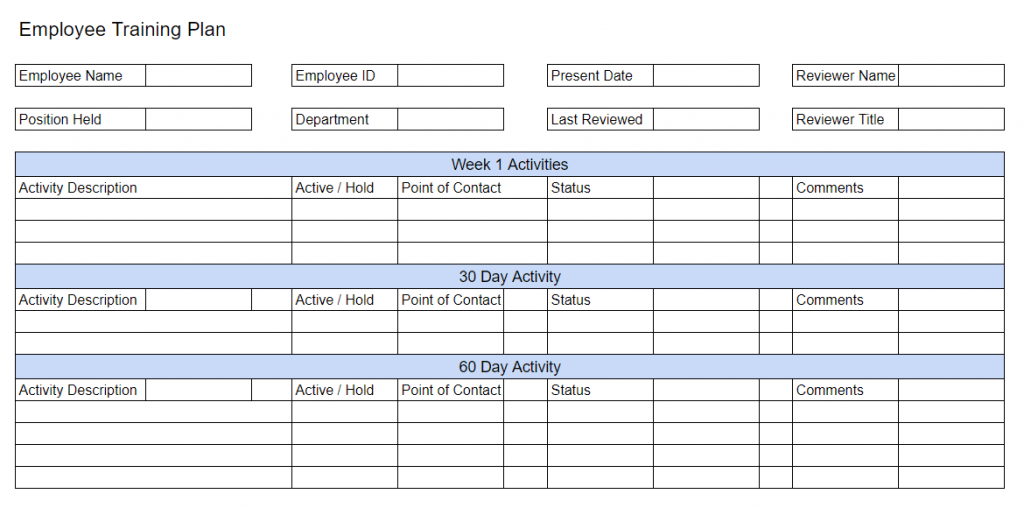The height and width of the screenshot is (508, 1024).
Task: Click the Comments header under Week 1 Activities
Action: (830, 188)
